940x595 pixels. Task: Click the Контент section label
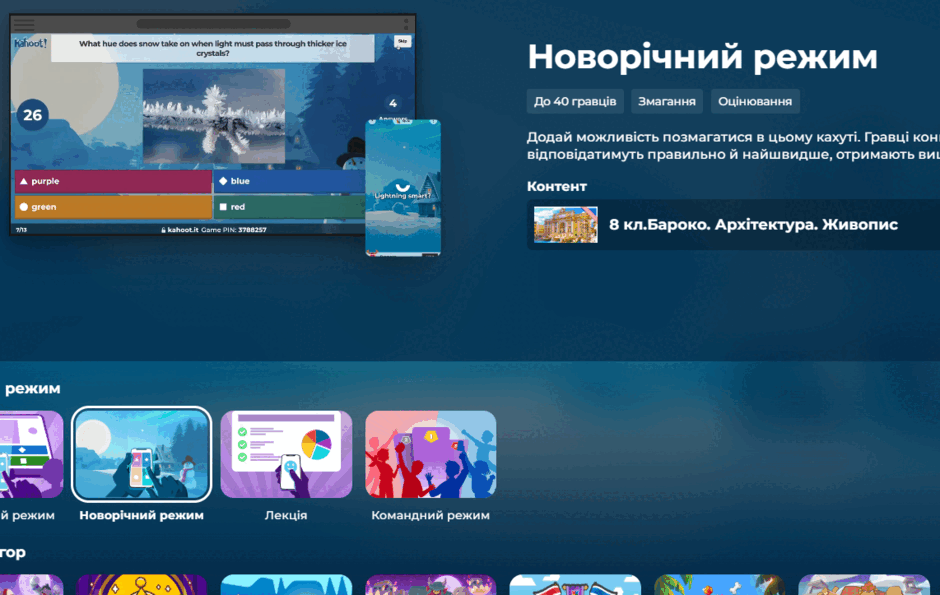(x=557, y=186)
